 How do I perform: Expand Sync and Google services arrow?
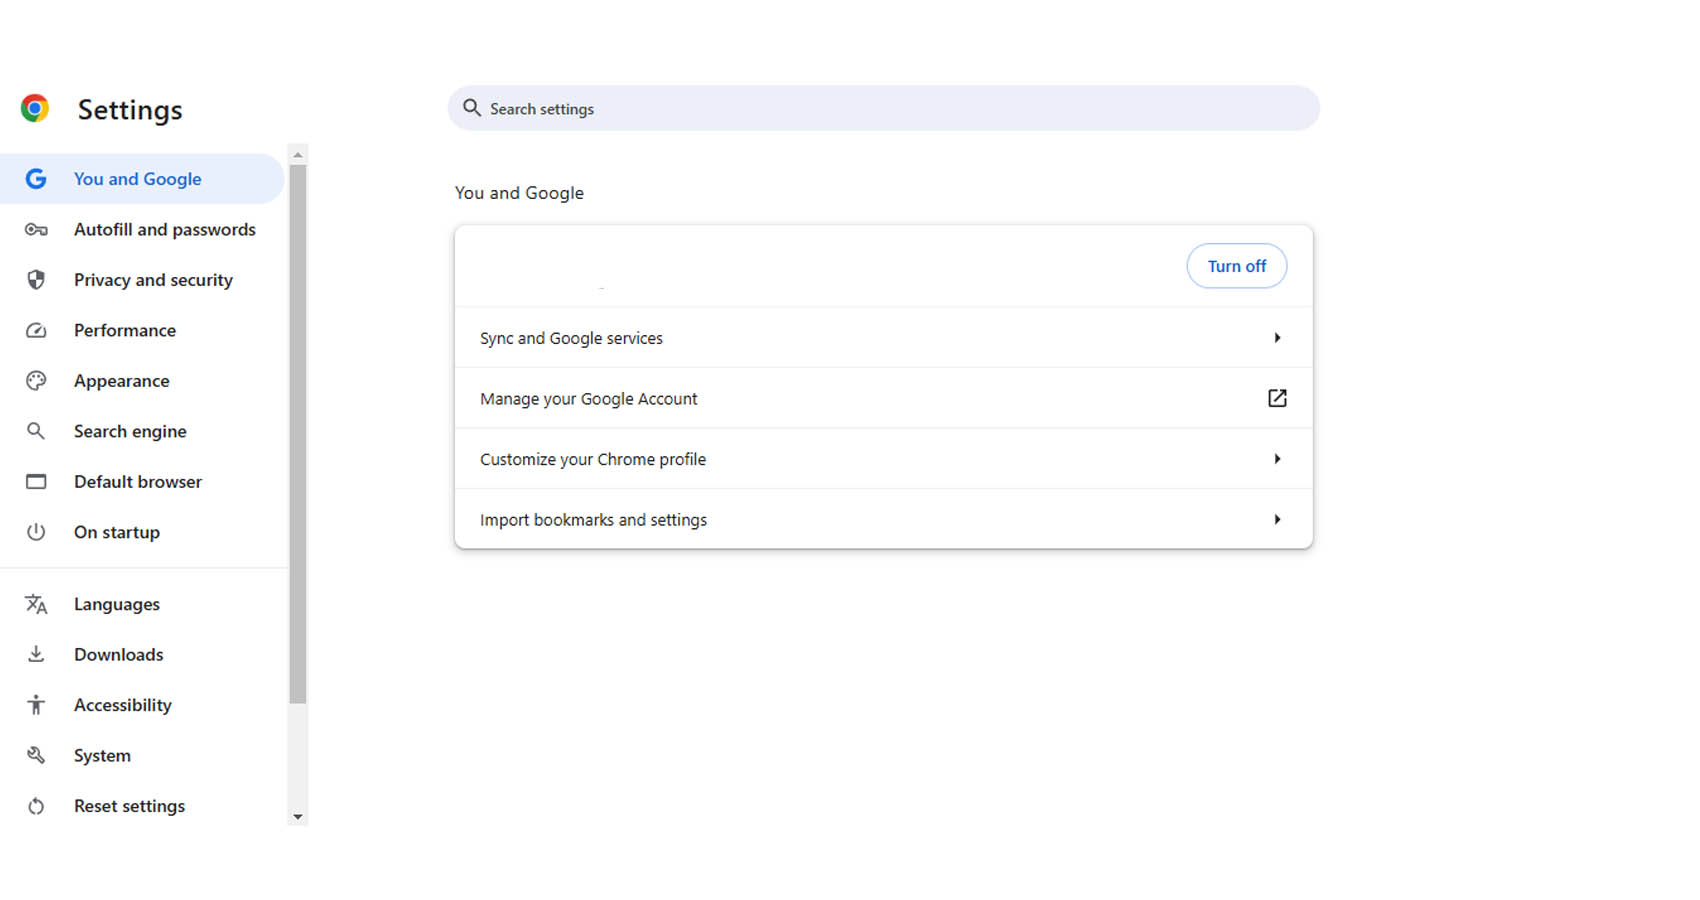(x=1277, y=338)
